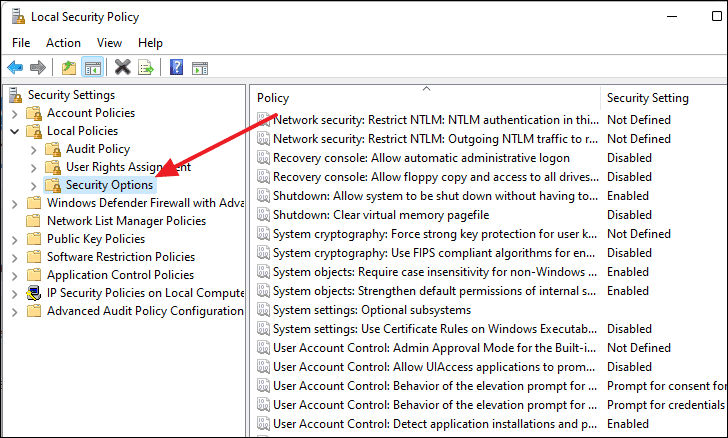728x438 pixels.
Task: Select Shutdown: Allow system to be shut down policy
Action: (x=435, y=196)
